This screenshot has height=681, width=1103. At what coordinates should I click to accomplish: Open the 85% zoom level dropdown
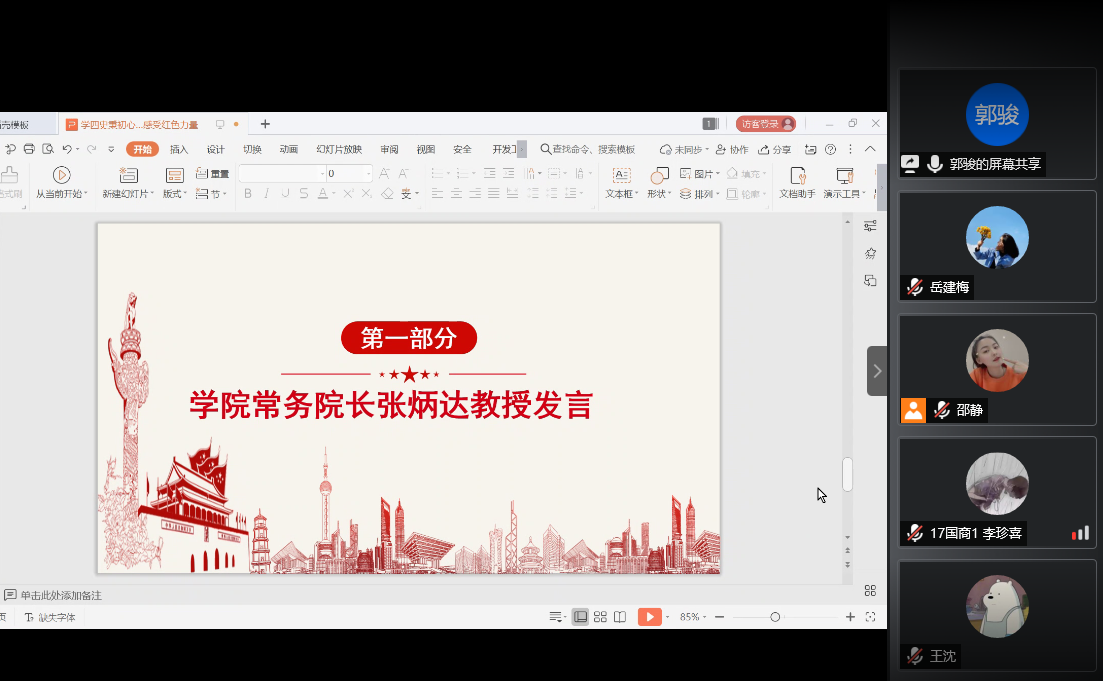click(691, 617)
